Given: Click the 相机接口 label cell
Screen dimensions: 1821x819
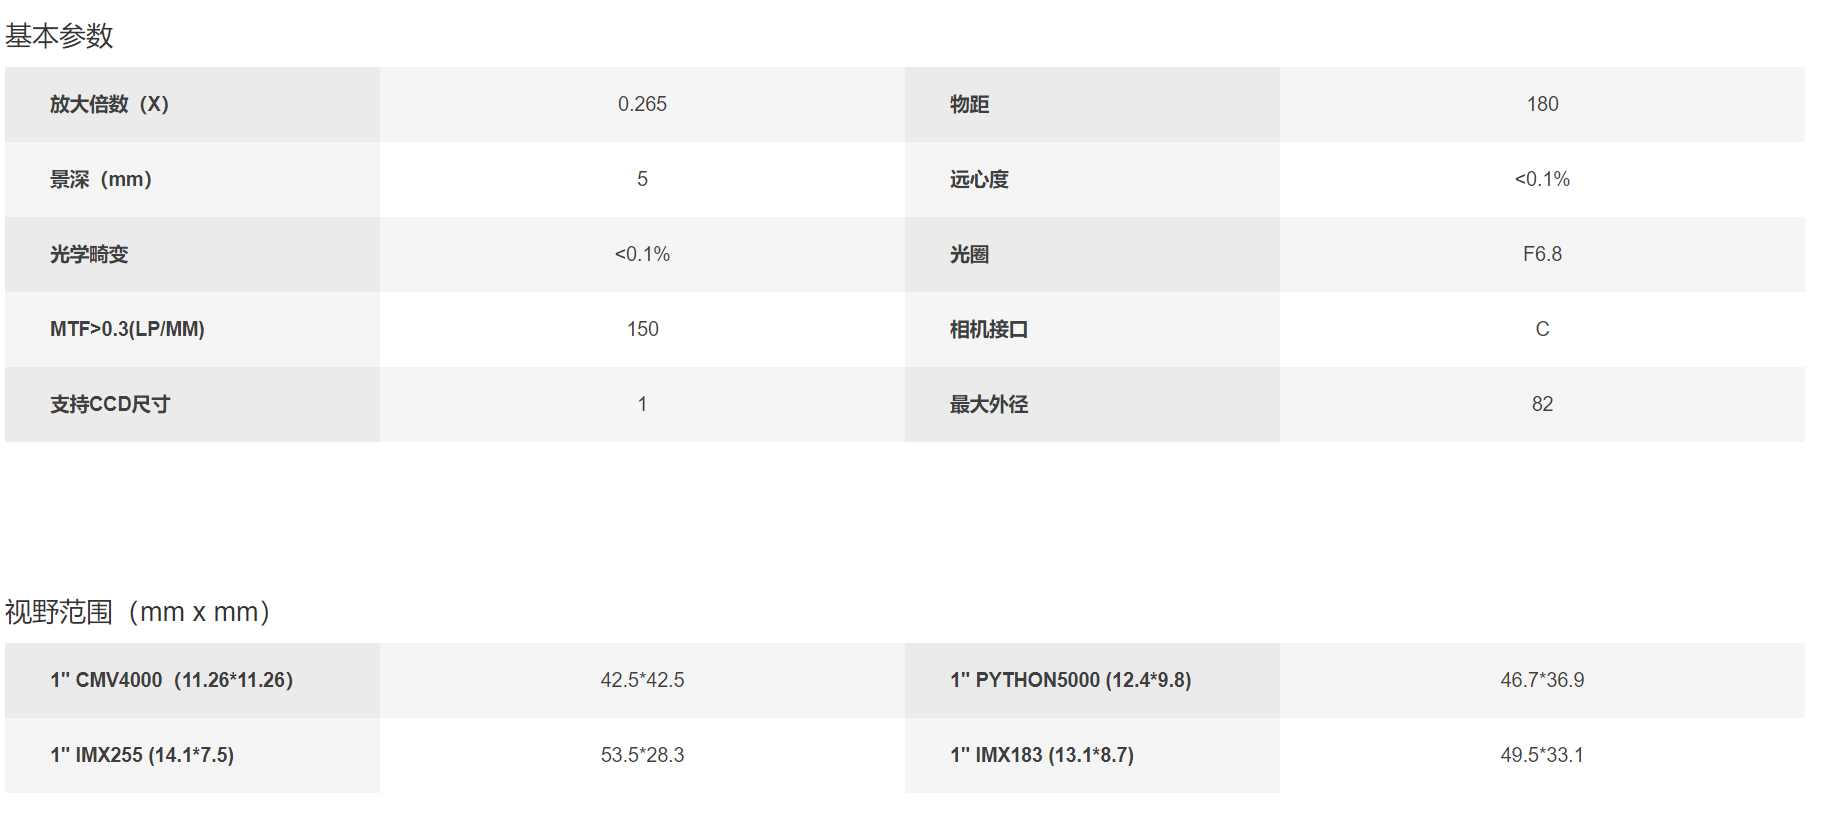Looking at the screenshot, I should (1092, 329).
